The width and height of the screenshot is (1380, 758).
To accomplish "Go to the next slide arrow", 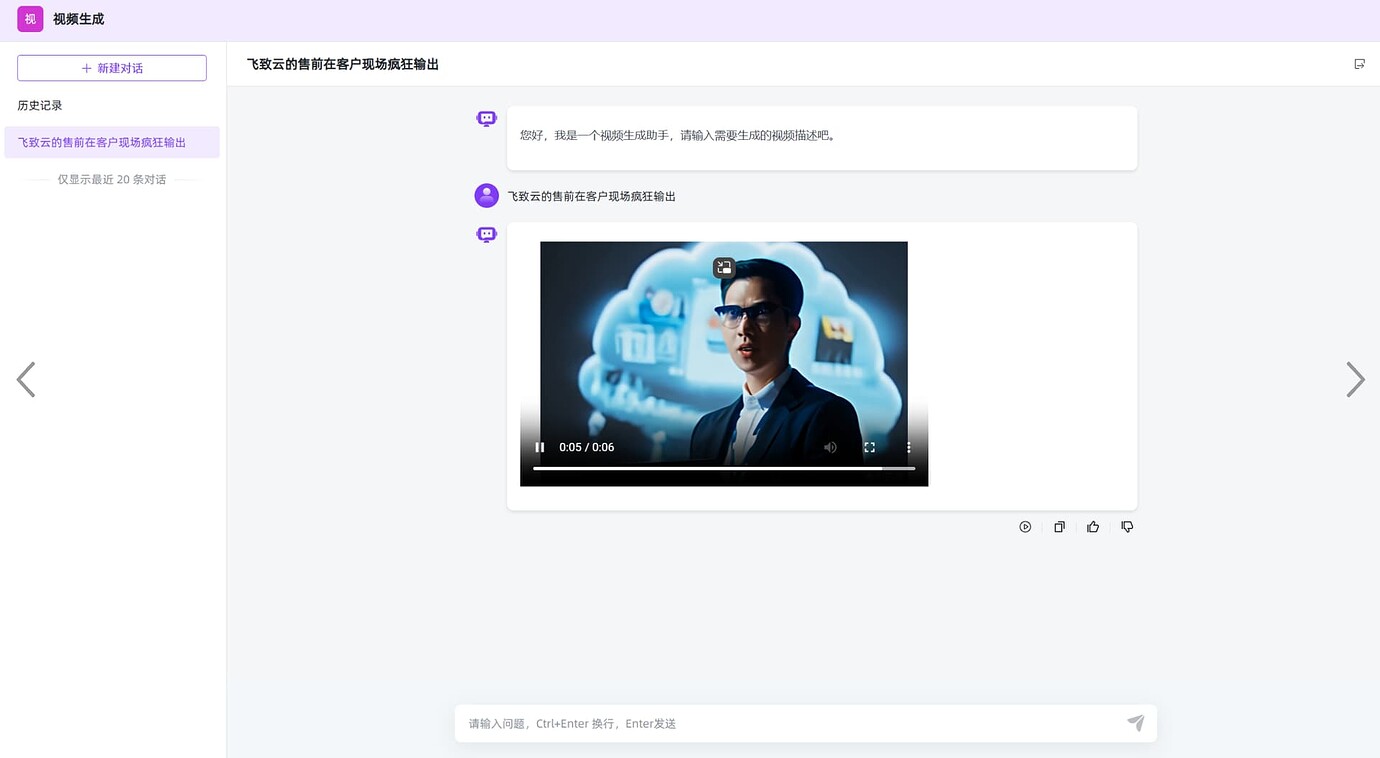I will [1355, 380].
